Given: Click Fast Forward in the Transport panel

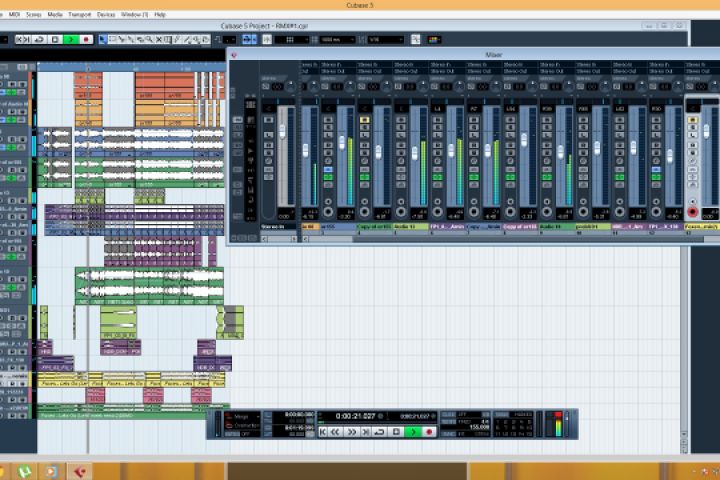Looking at the screenshot, I should pos(351,432).
